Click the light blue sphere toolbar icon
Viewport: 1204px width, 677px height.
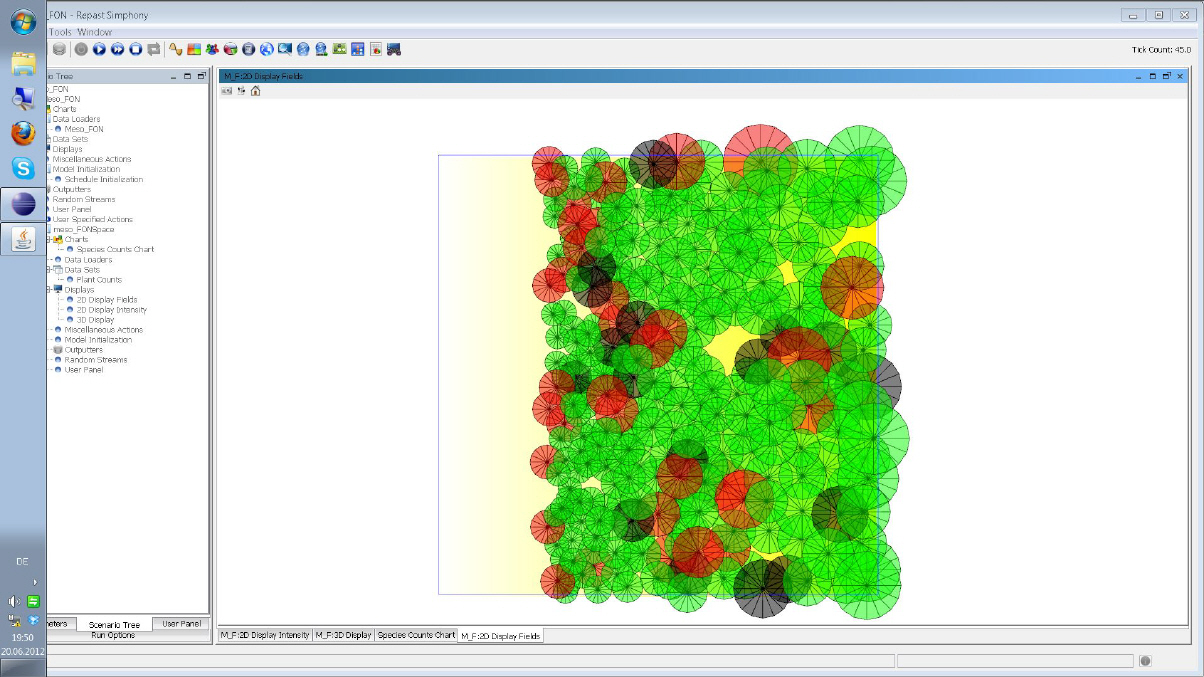pos(303,49)
